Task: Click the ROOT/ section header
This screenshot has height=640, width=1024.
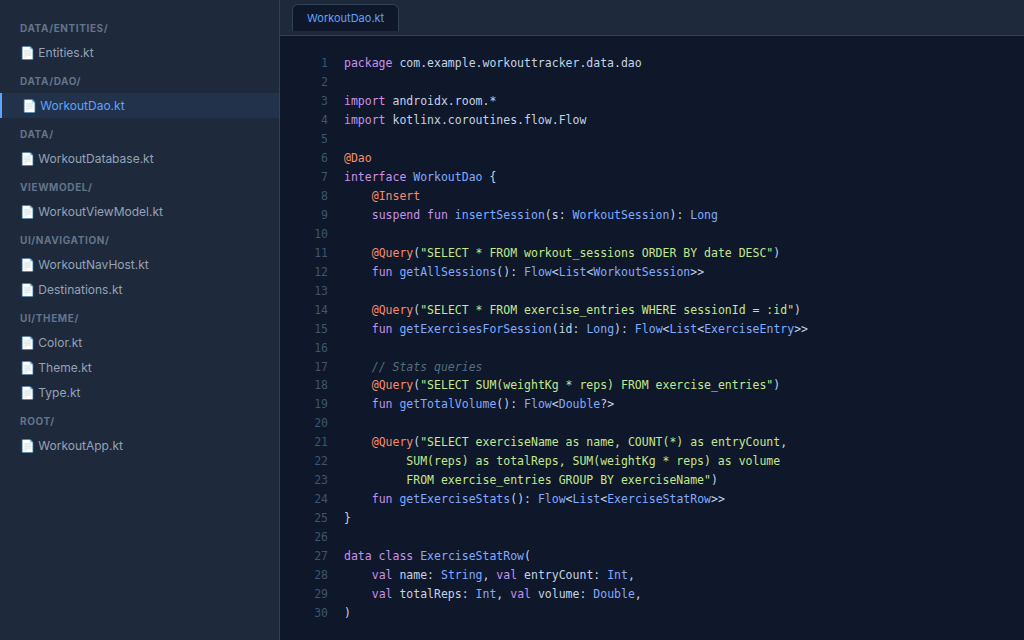Action: point(37,421)
